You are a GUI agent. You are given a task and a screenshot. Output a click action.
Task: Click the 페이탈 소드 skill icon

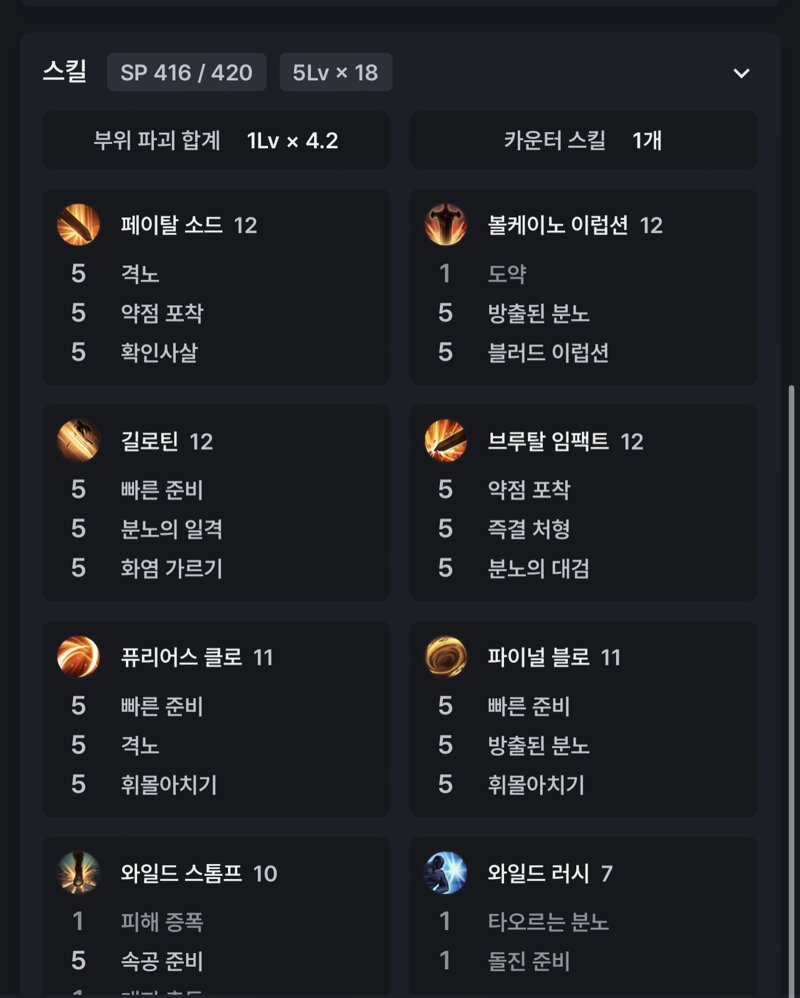tap(78, 225)
